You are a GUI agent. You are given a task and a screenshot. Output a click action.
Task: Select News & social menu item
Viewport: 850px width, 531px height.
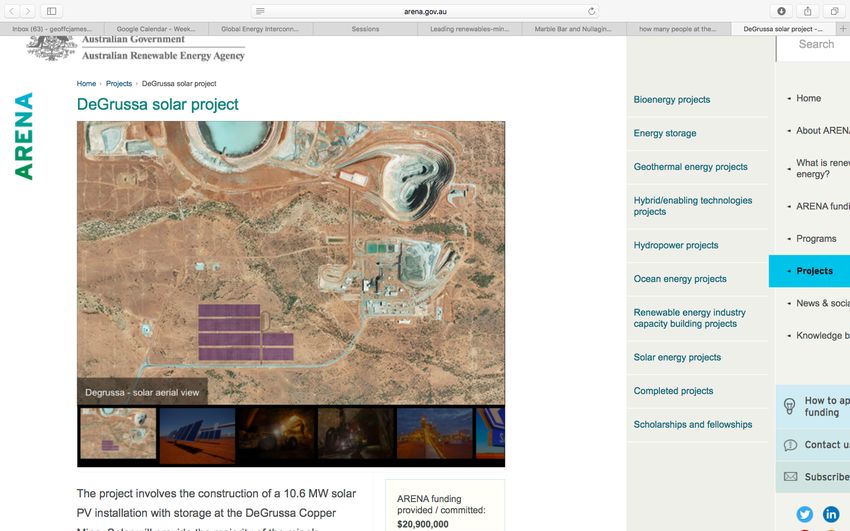(822, 303)
